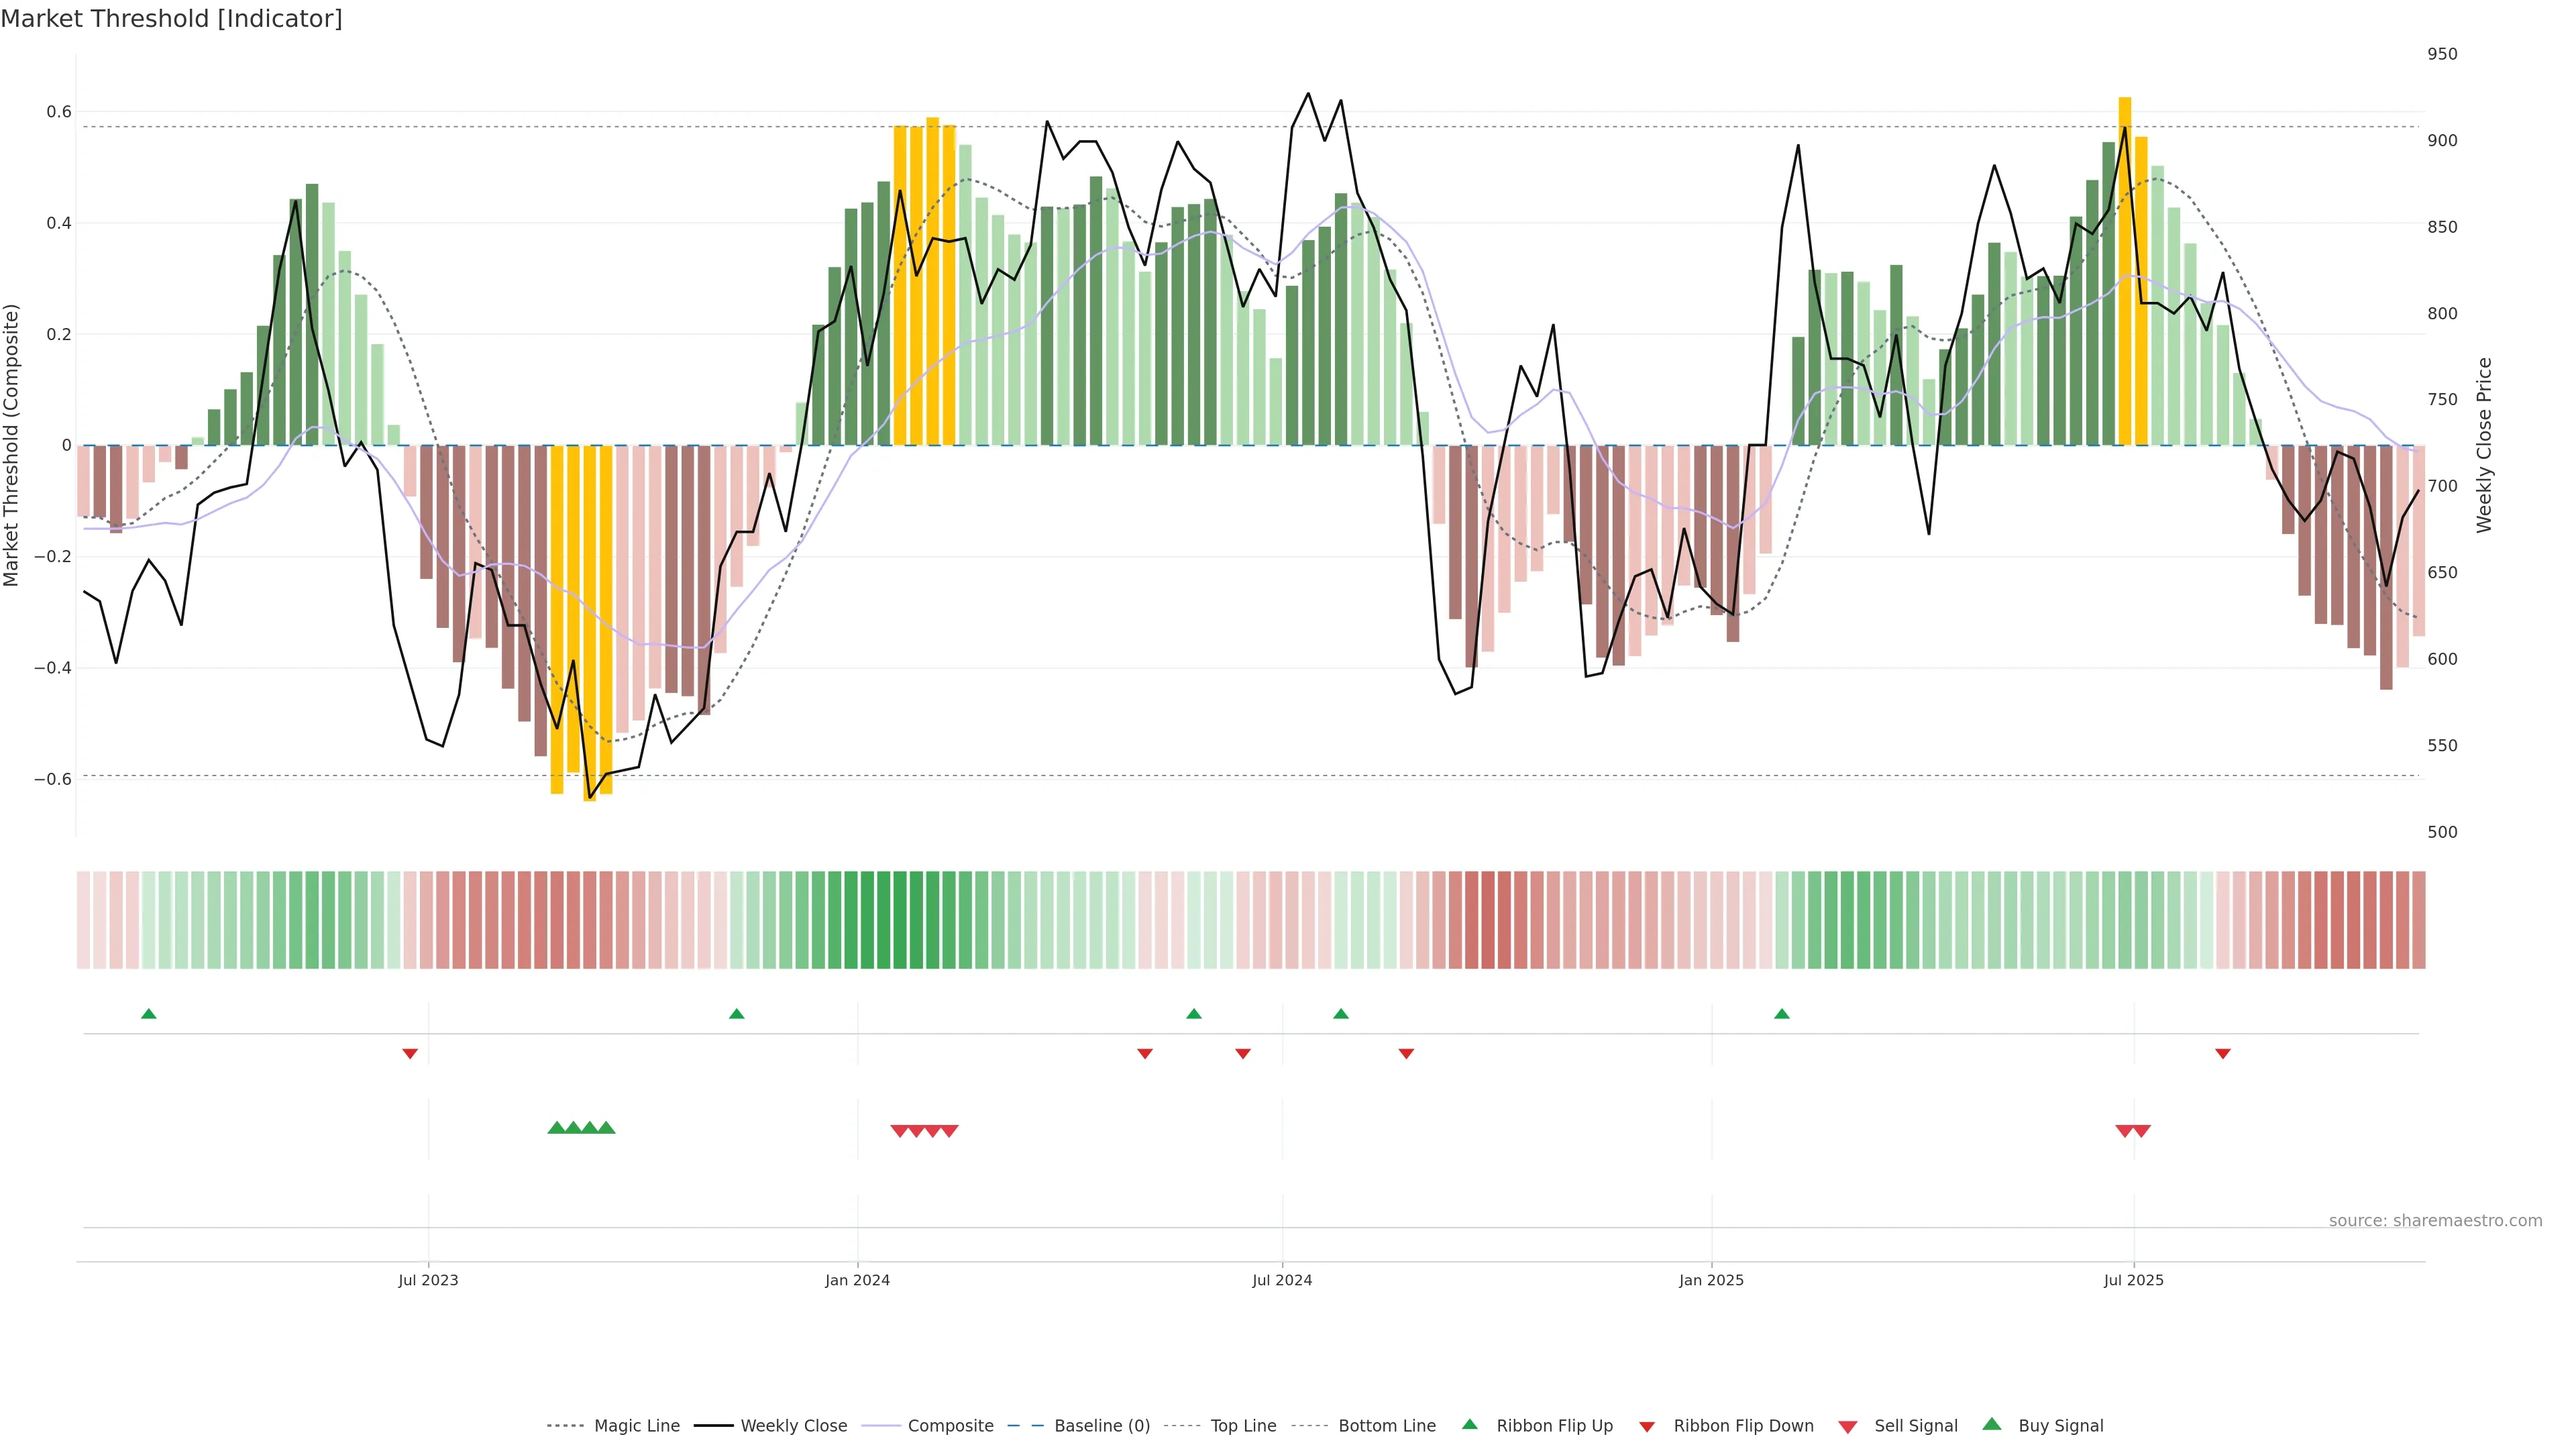Select flip up marker just after Jul 2024
The image size is (2576, 1449).
click(1341, 1014)
